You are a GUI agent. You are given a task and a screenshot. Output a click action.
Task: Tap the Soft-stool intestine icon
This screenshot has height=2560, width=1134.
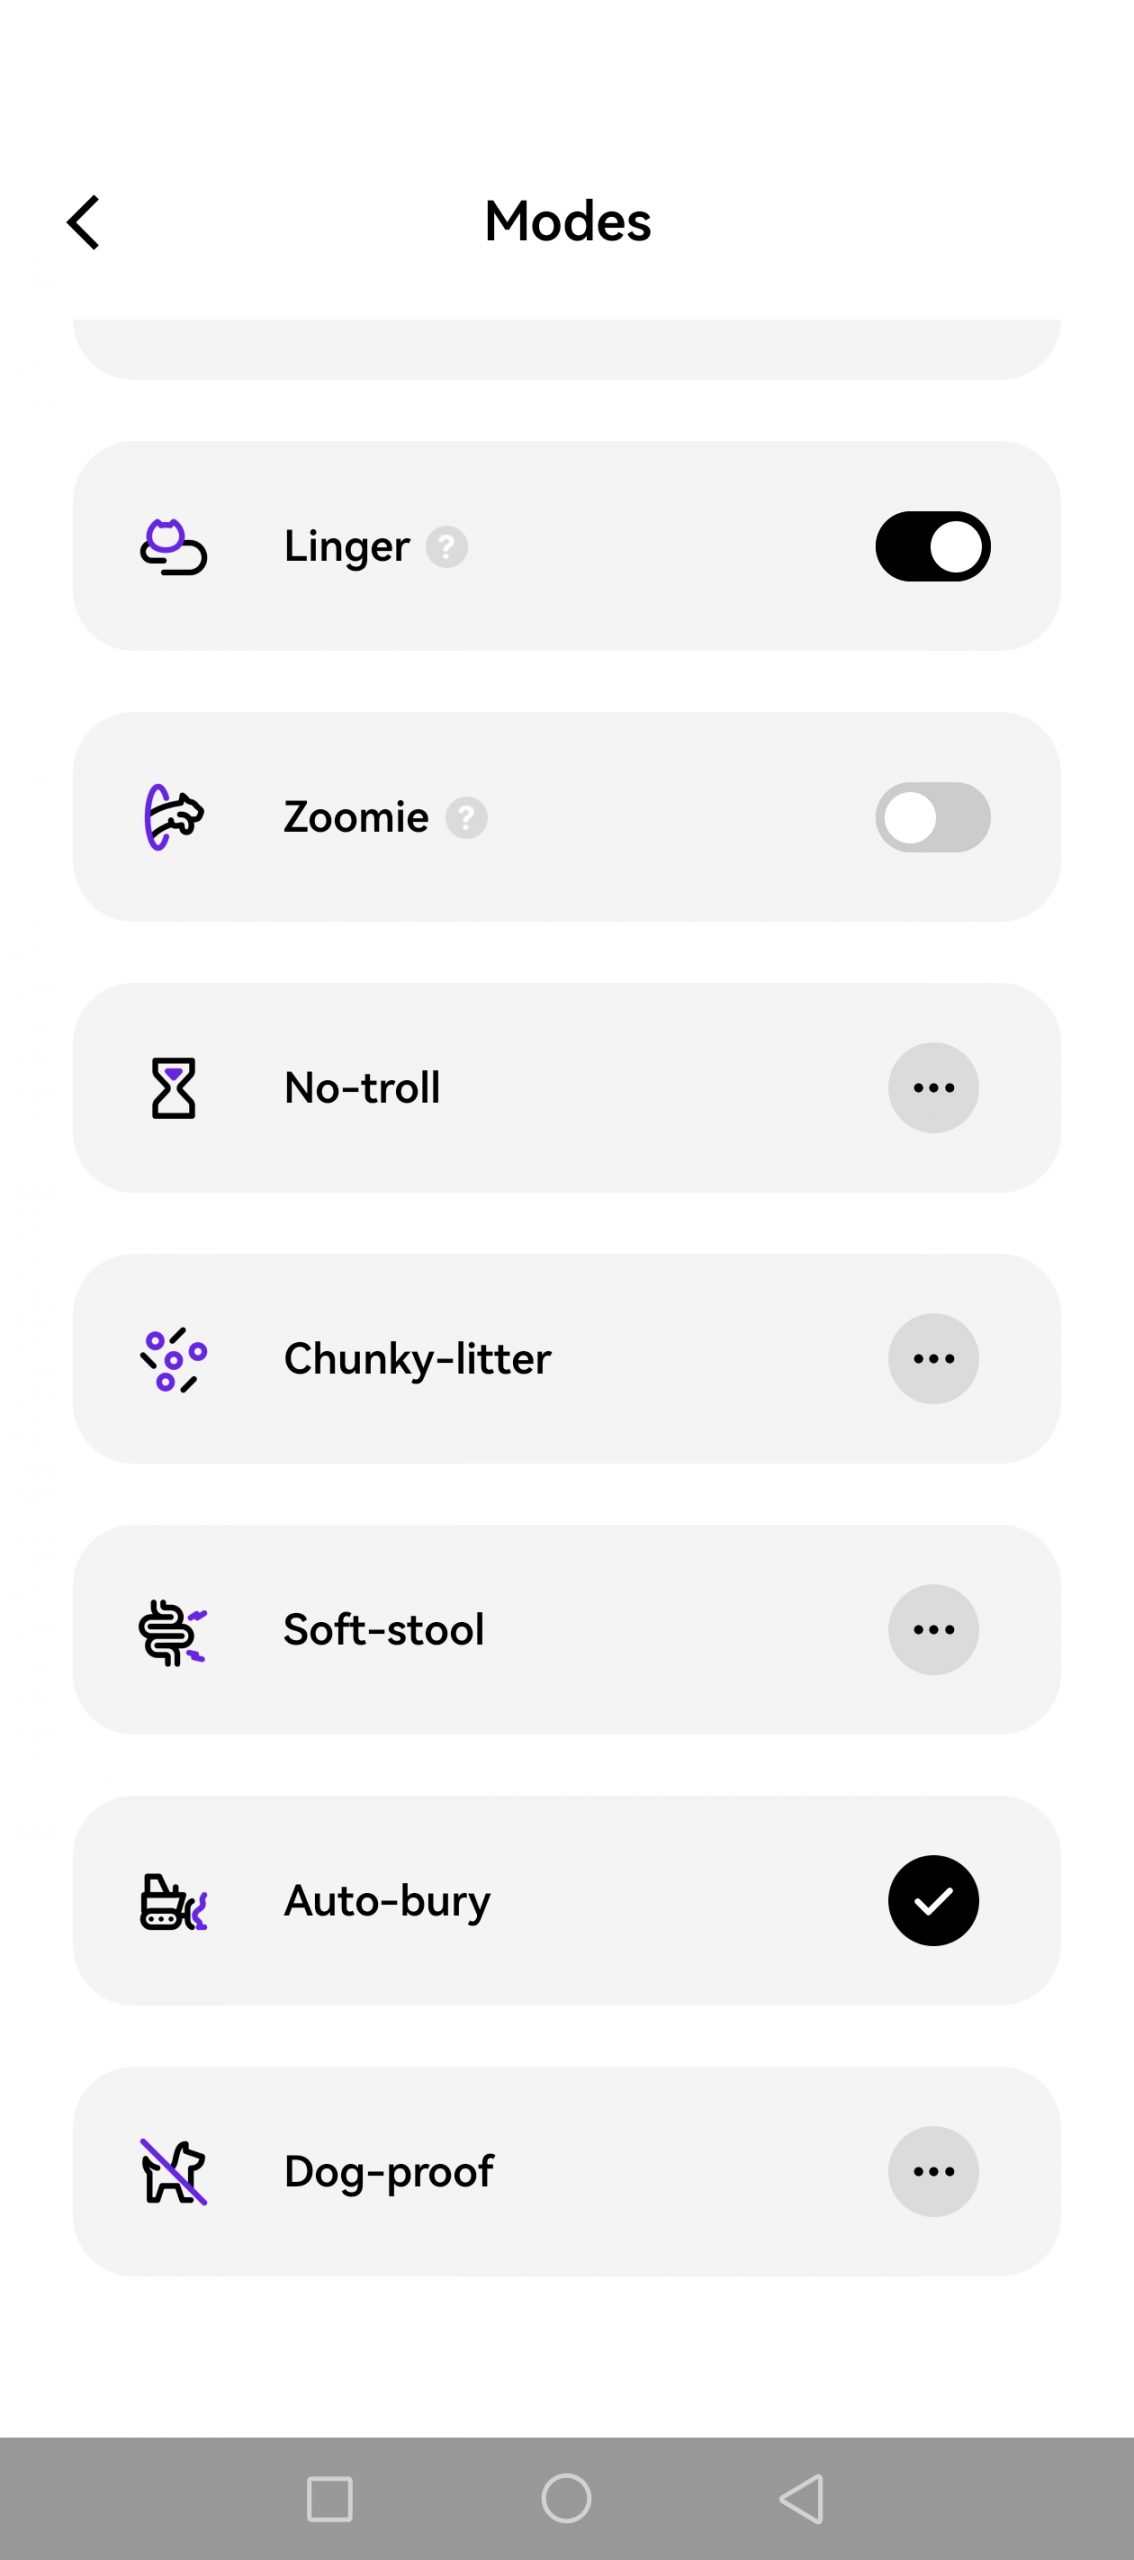click(173, 1630)
